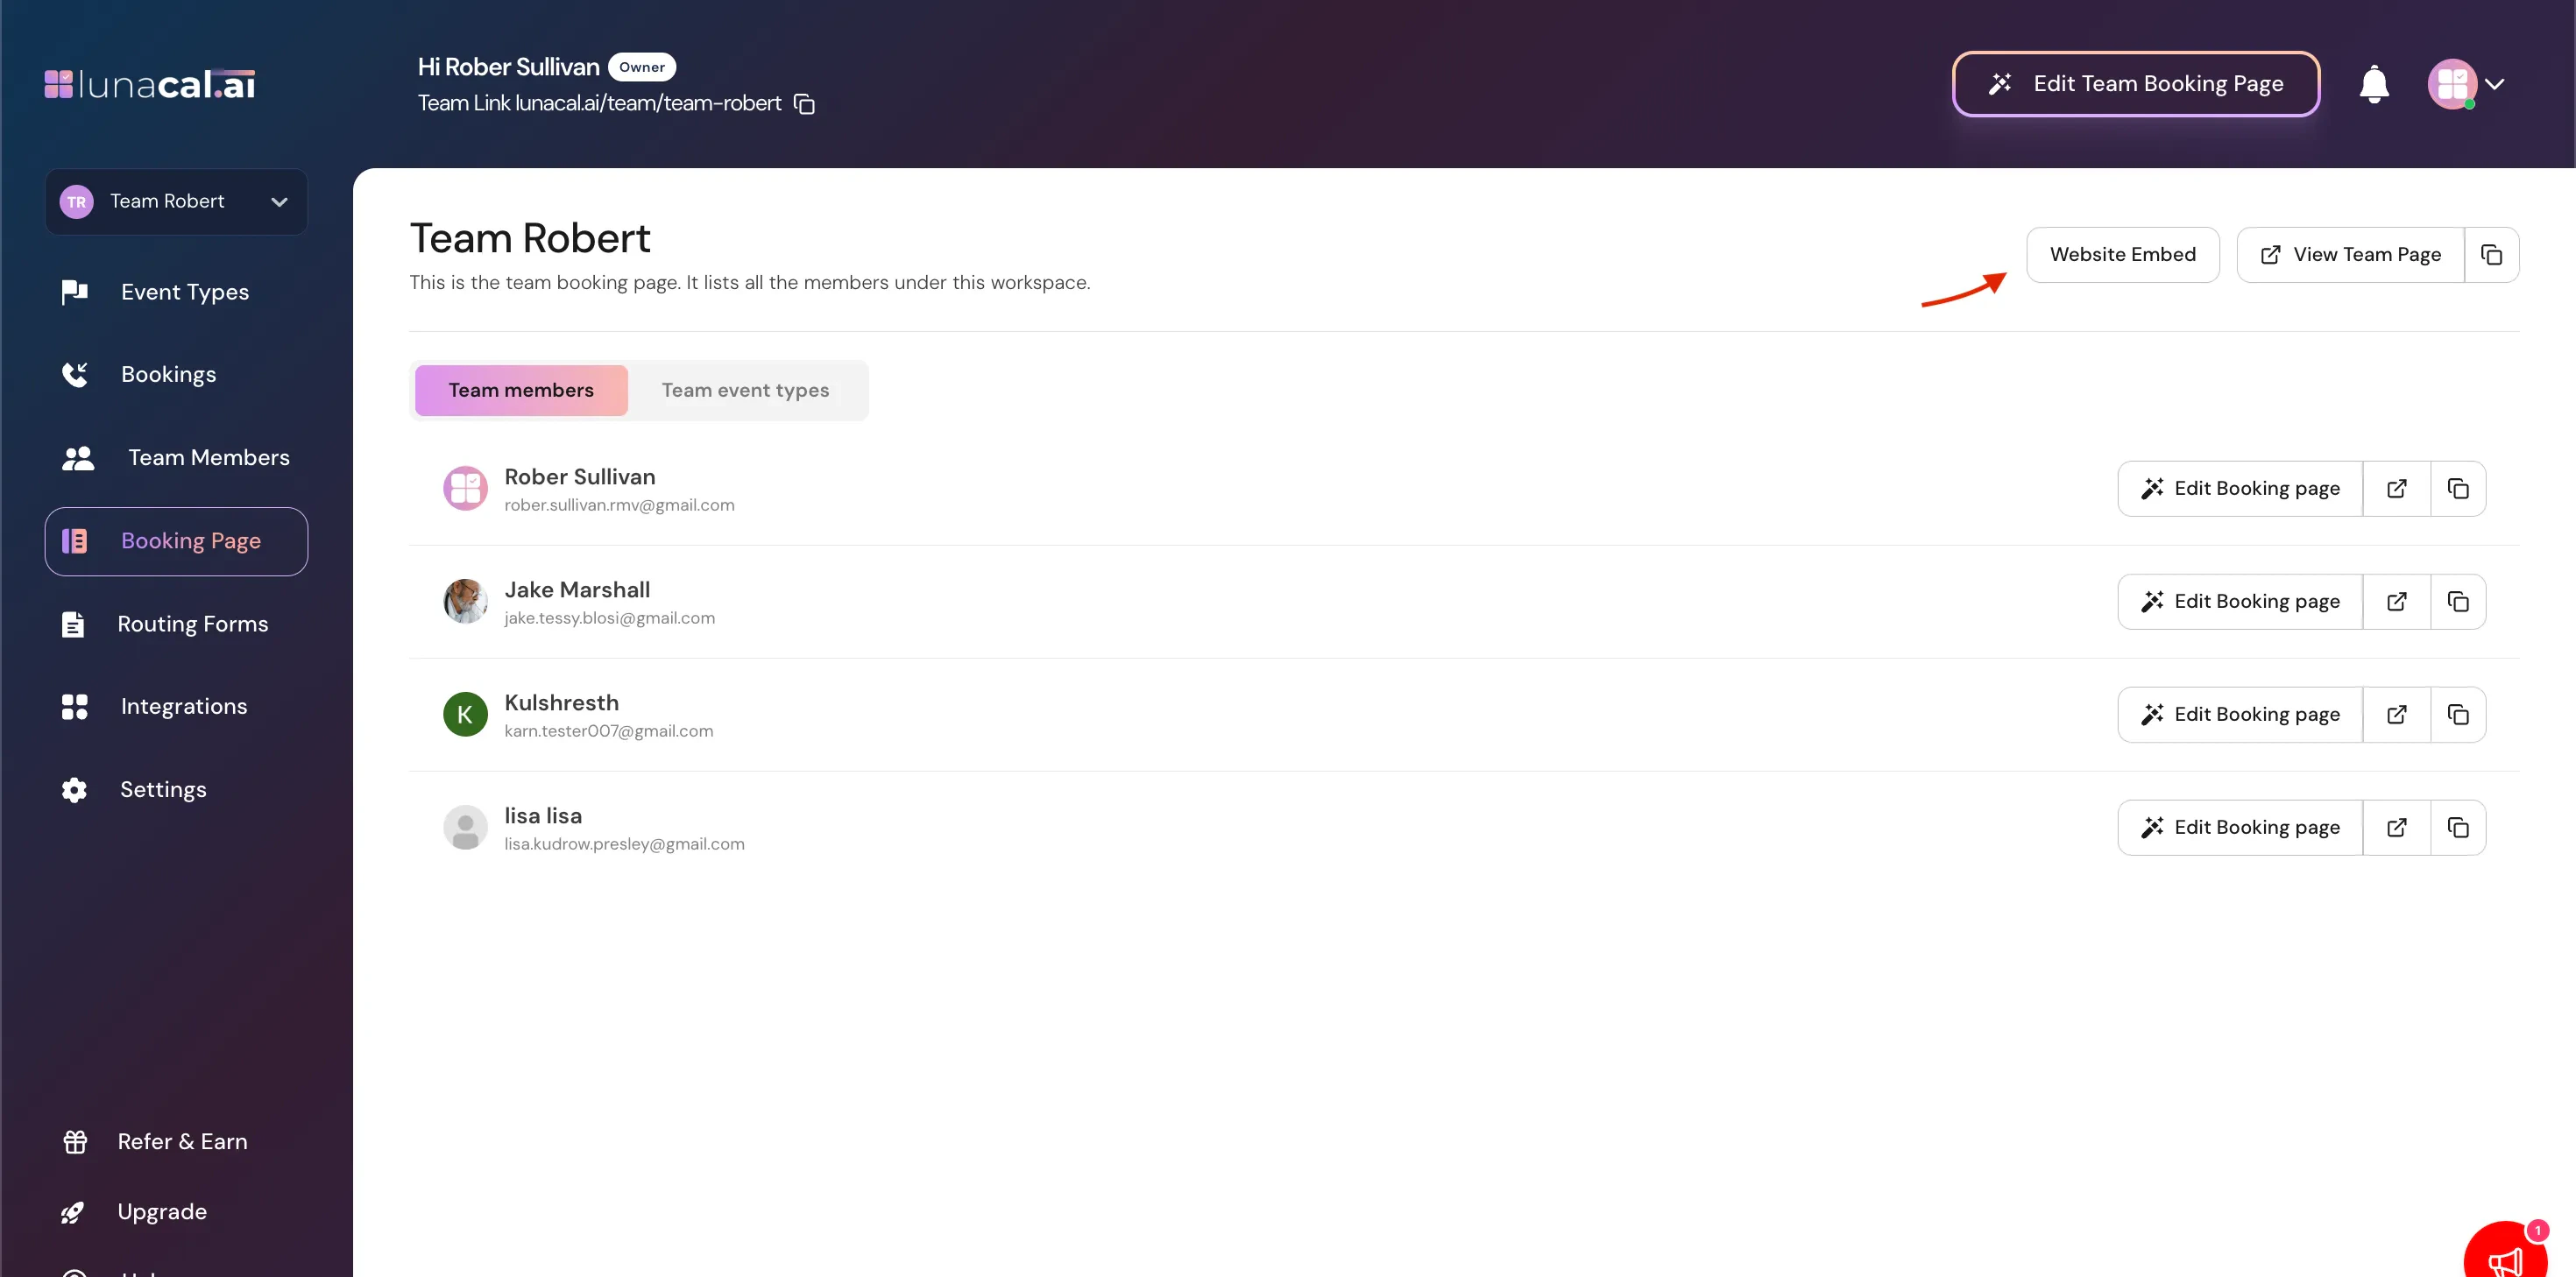2576x1277 pixels.
Task: Click Rober Sullivan's avatar thumbnail
Action: (465, 489)
